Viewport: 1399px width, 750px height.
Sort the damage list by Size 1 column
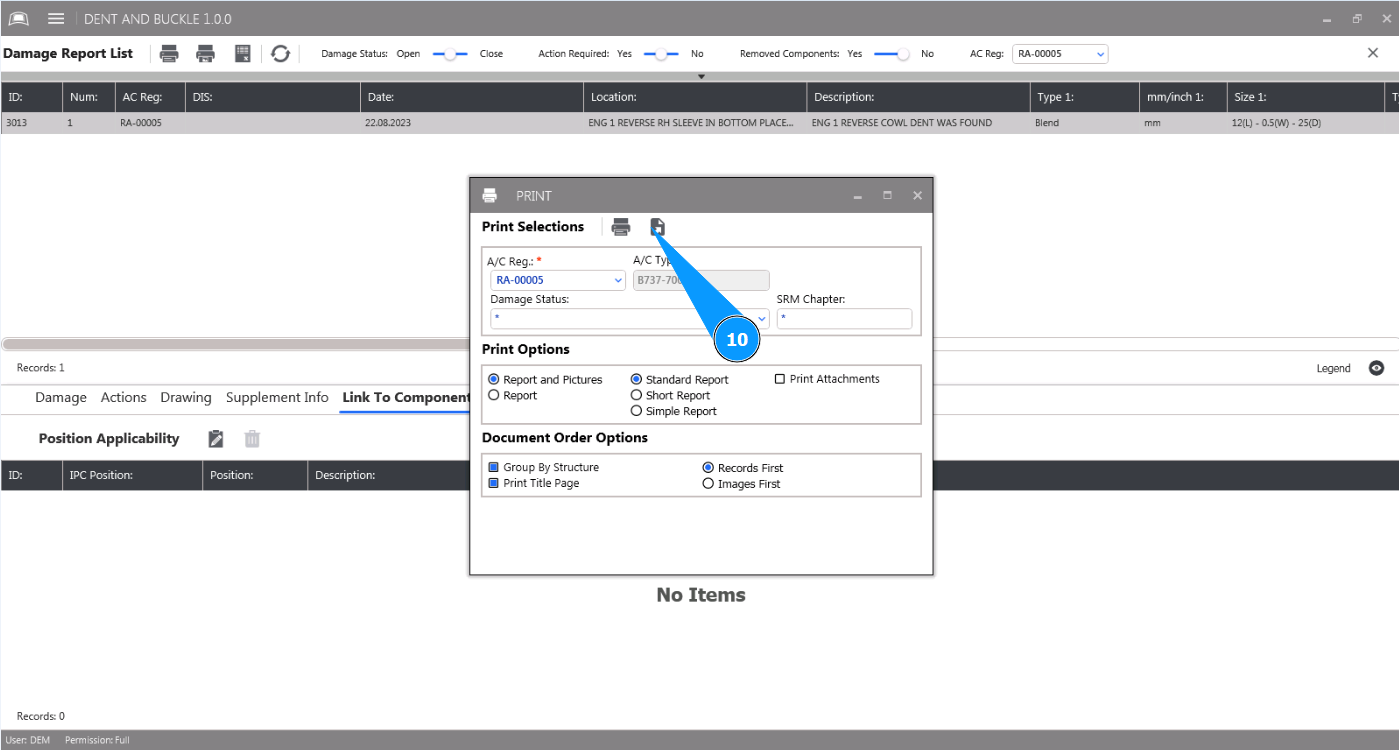click(x=1305, y=97)
